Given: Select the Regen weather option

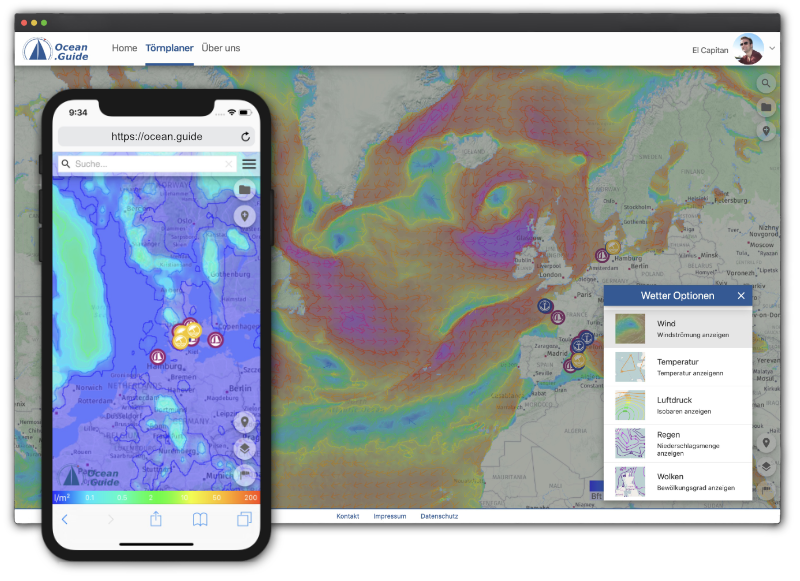Looking at the screenshot, I should coord(678,444).
